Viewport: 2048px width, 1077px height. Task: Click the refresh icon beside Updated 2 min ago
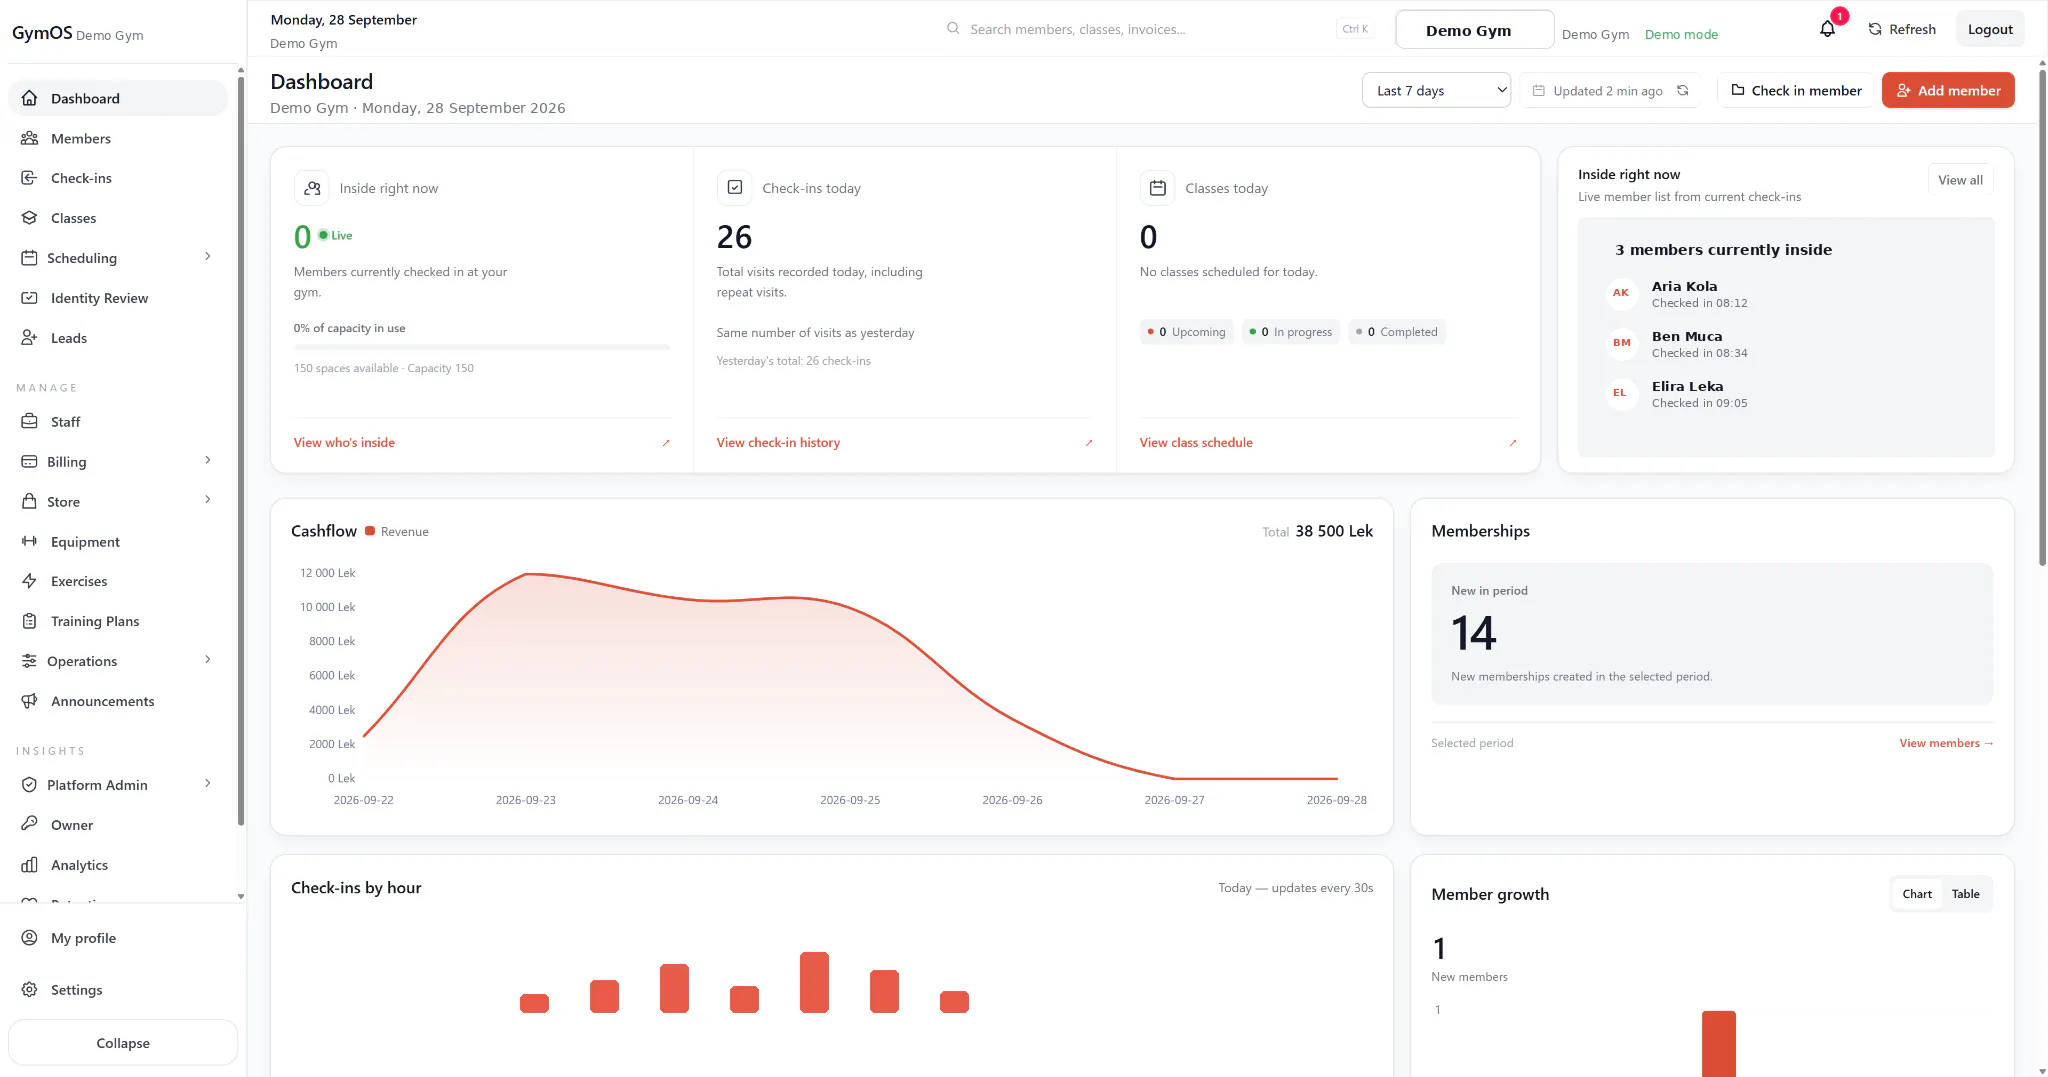click(1683, 90)
